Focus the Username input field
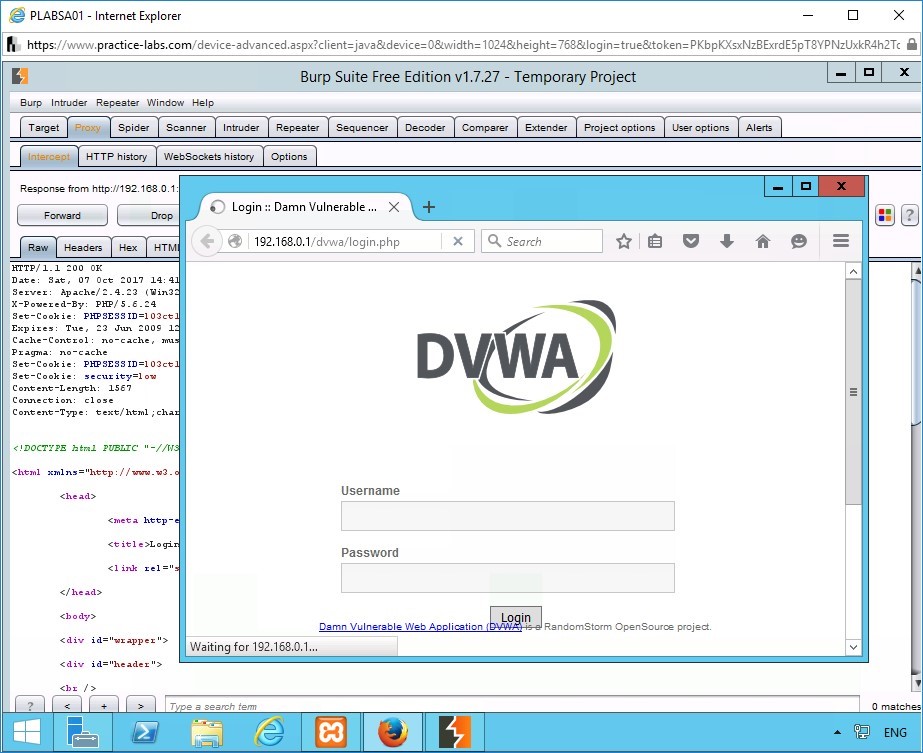This screenshot has width=923, height=753. click(x=507, y=516)
